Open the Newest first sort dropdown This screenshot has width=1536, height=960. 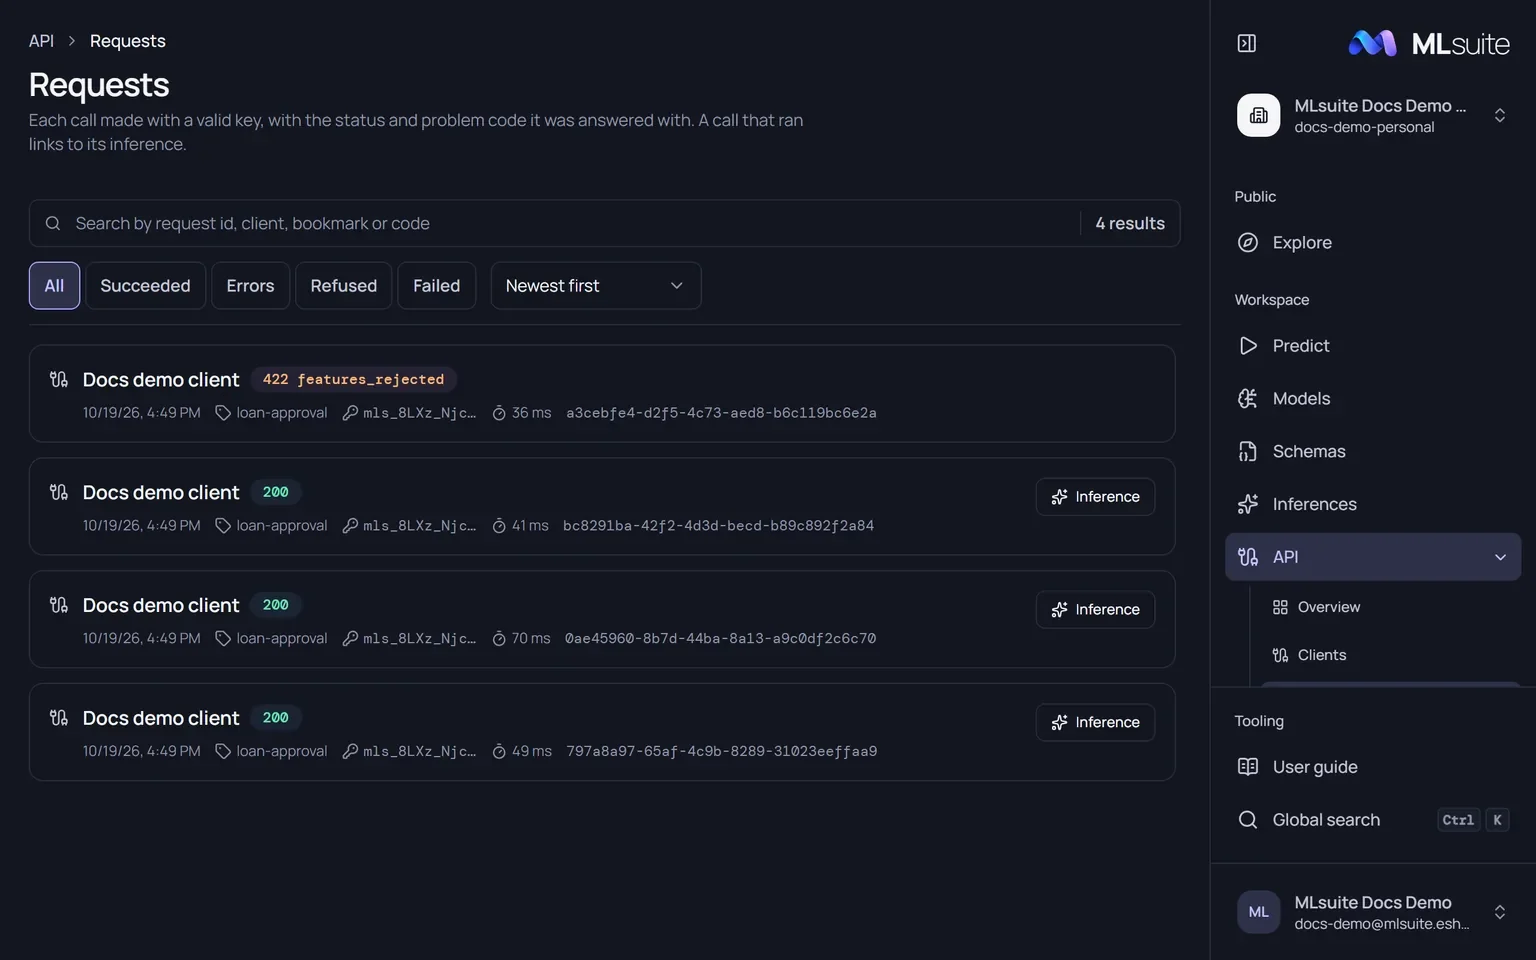[x=595, y=286]
